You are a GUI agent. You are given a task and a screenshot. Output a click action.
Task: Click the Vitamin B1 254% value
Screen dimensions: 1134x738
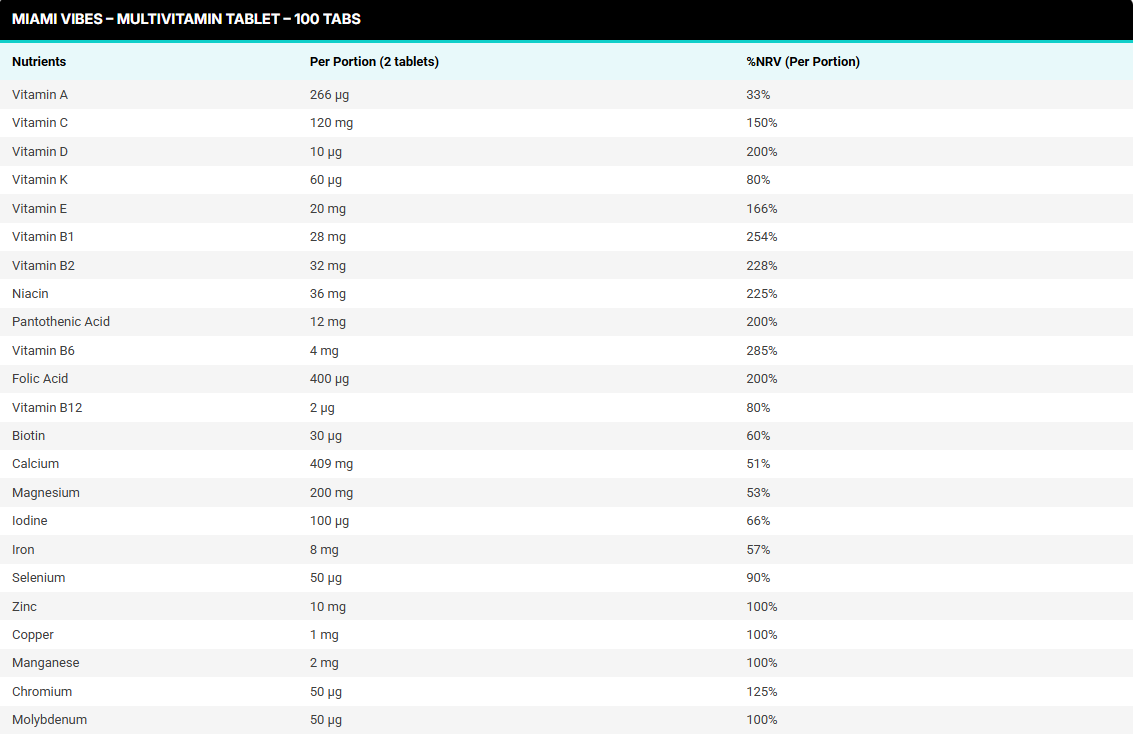(x=761, y=237)
